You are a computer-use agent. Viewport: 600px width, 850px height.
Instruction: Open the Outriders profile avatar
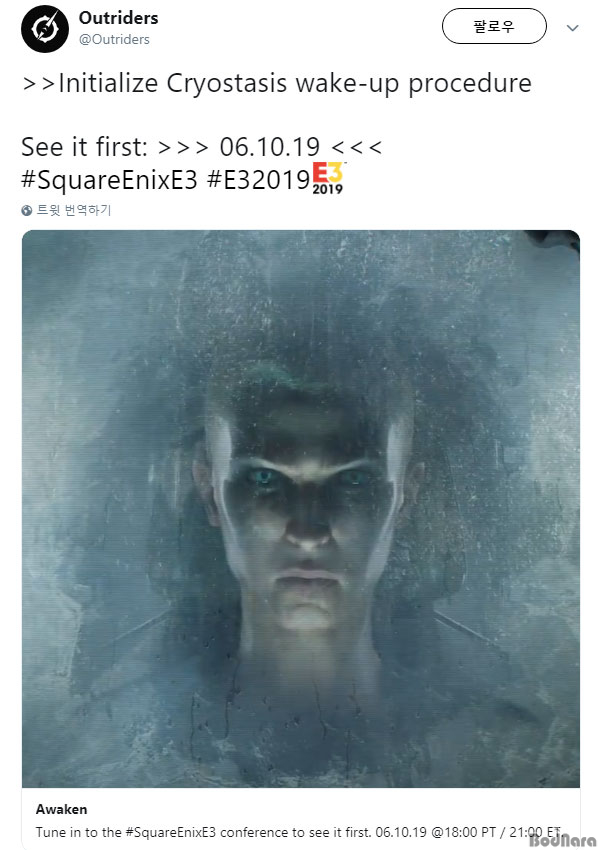click(45, 29)
